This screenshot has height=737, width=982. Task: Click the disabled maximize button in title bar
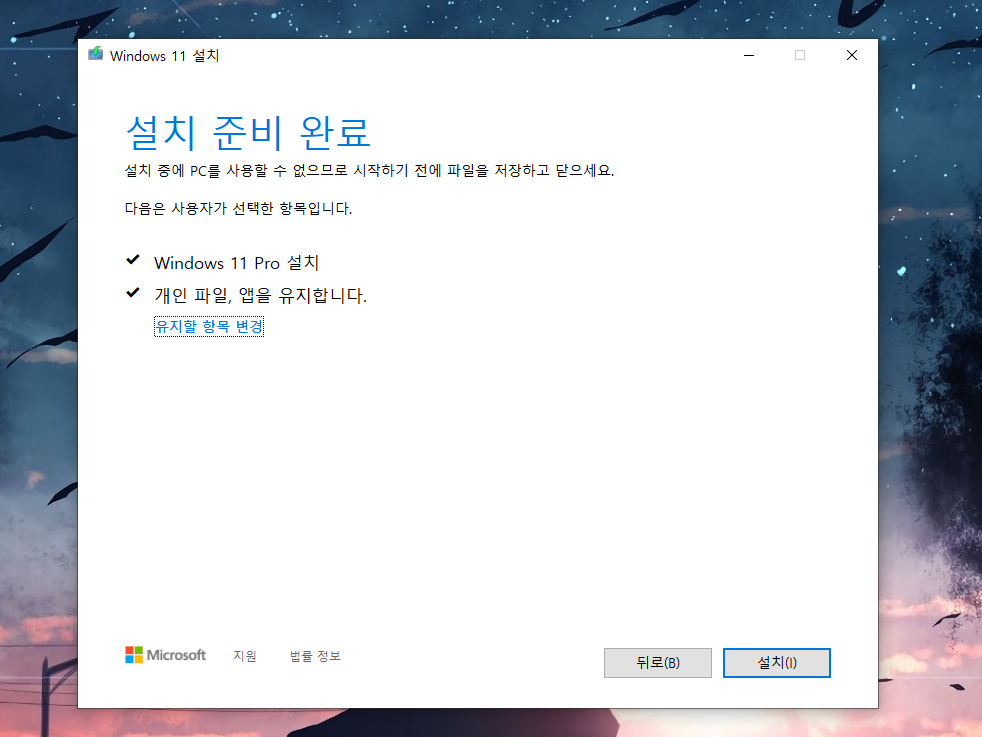(800, 55)
